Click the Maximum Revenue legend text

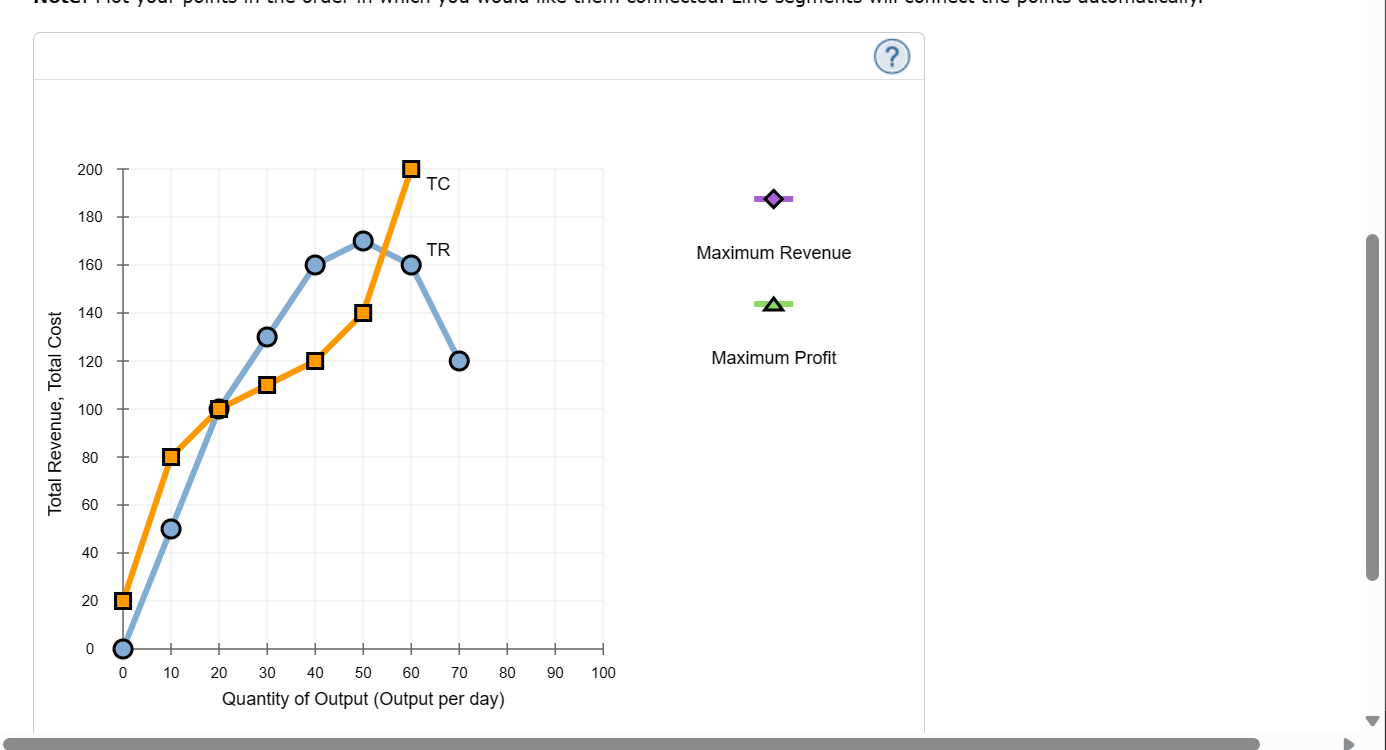point(773,252)
